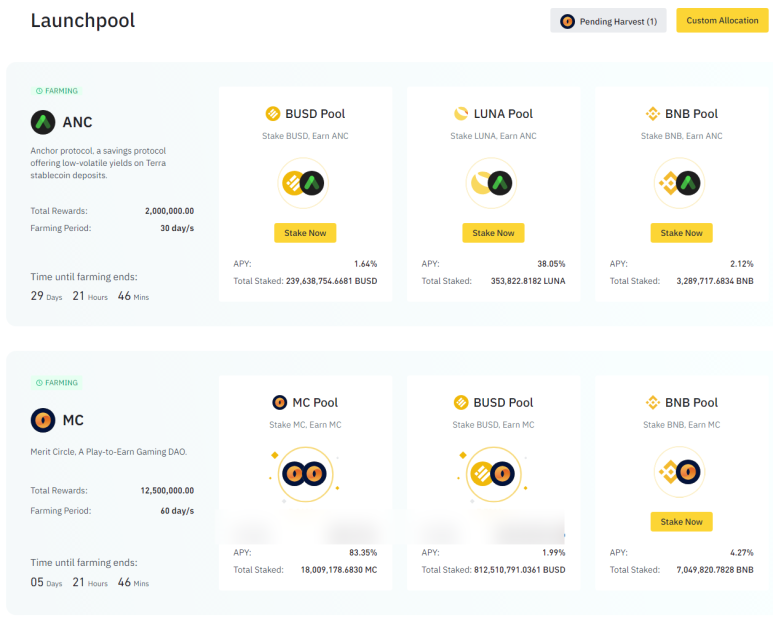The image size is (773, 620).
Task: Click the 4.27% APY value
Action: [742, 553]
